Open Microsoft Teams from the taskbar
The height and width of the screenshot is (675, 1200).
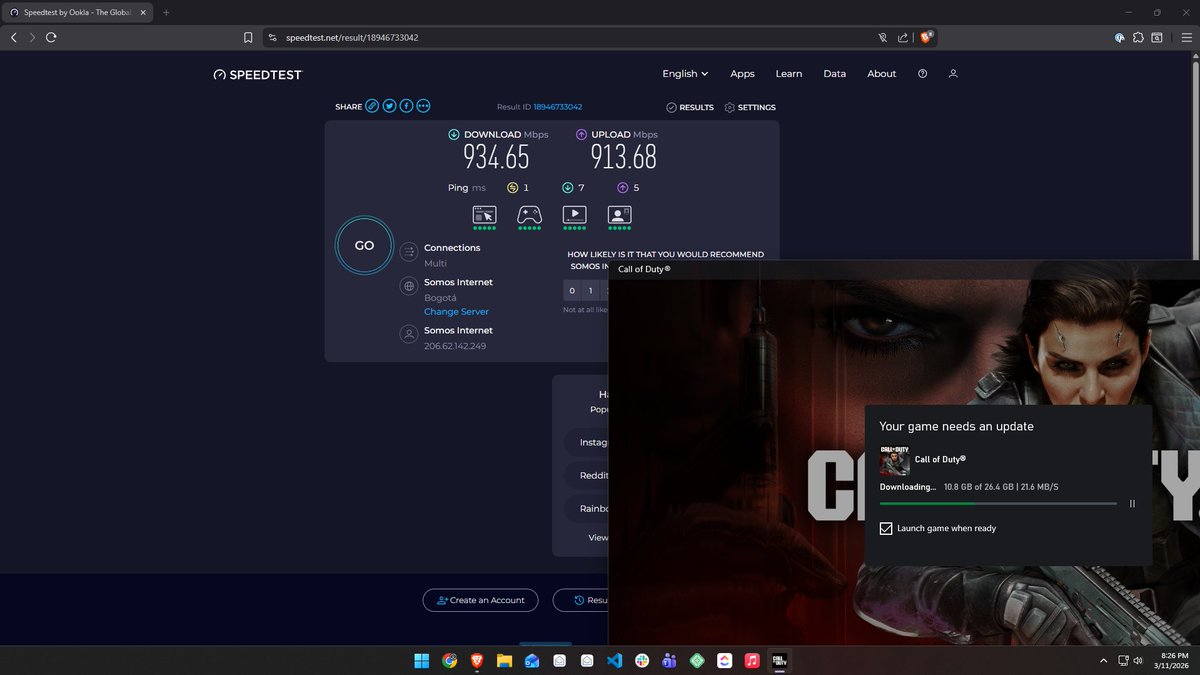pos(669,661)
